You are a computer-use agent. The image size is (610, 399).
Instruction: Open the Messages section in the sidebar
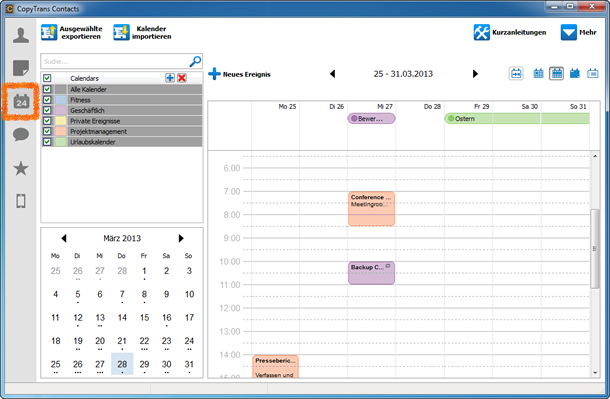(21, 135)
